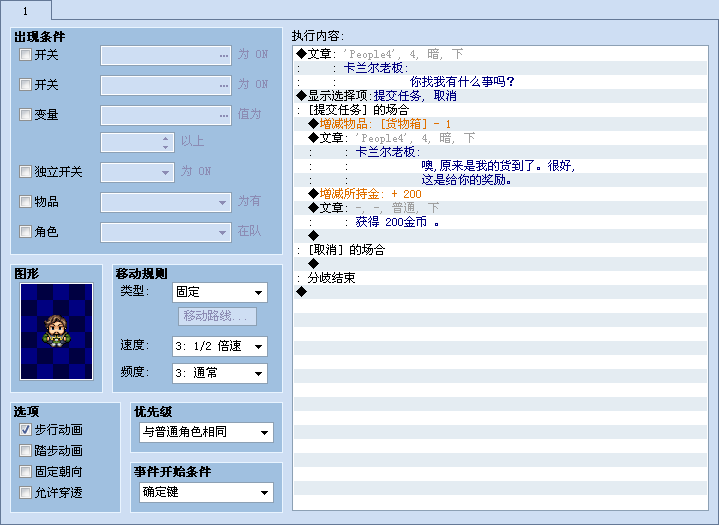Image resolution: width=719 pixels, height=525 pixels.
Task: Open the 类型 movement type dropdown
Action: [220, 293]
